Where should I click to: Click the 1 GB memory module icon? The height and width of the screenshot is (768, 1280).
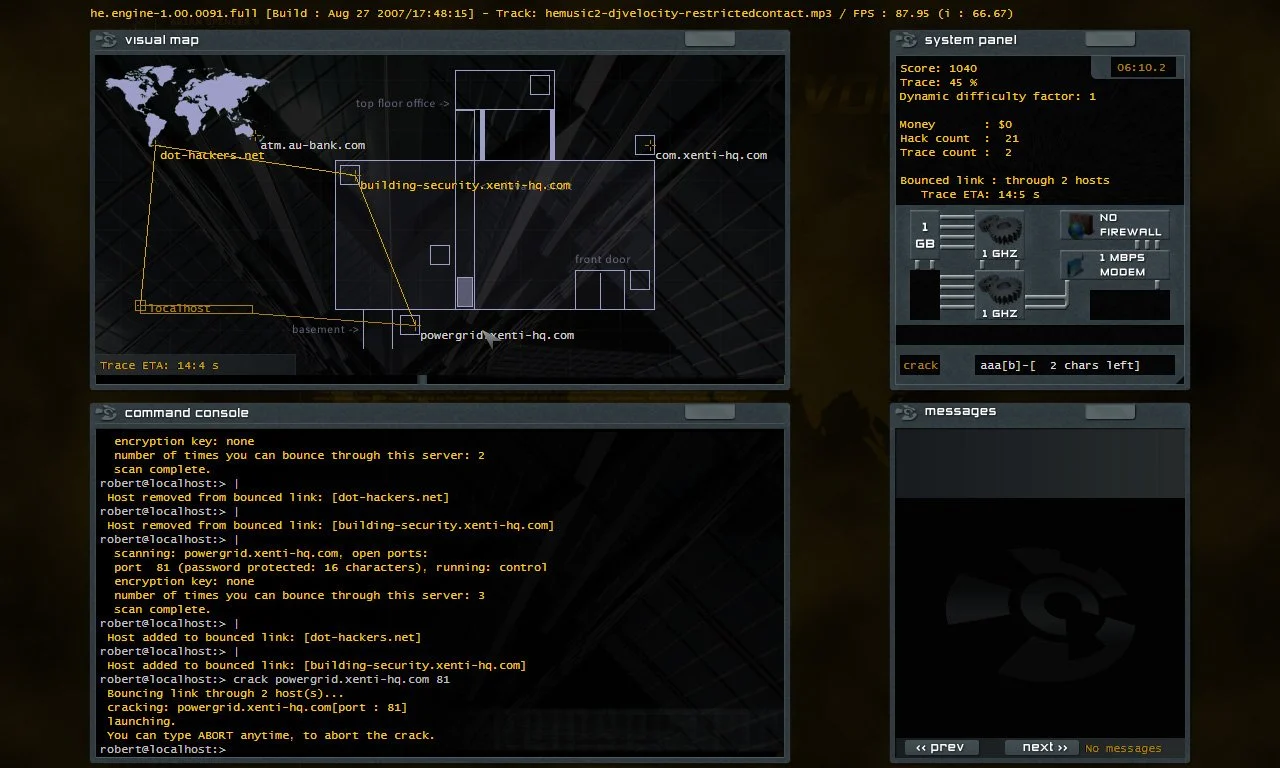pyautogui.click(x=925, y=236)
